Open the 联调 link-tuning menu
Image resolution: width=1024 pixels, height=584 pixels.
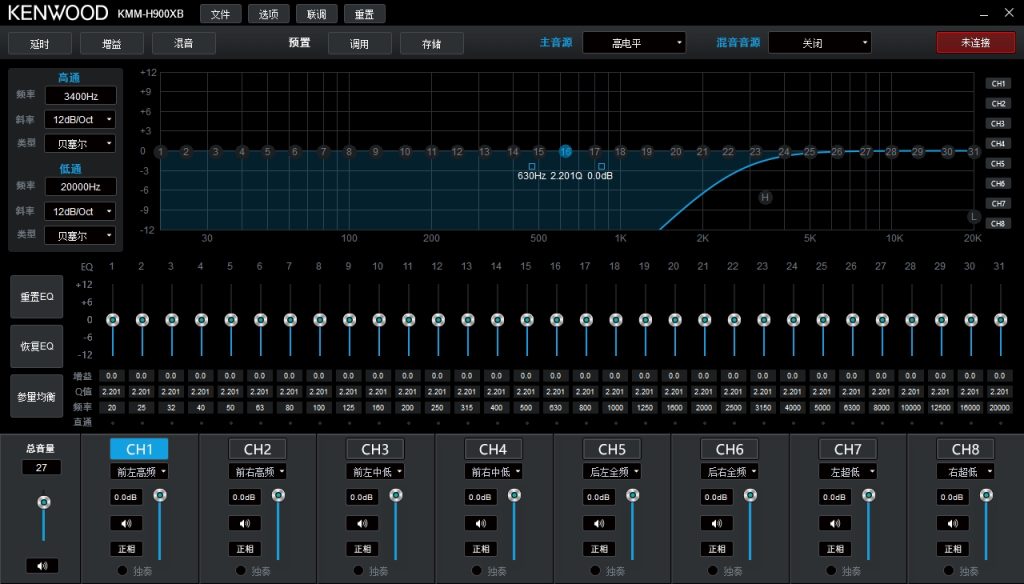[317, 14]
